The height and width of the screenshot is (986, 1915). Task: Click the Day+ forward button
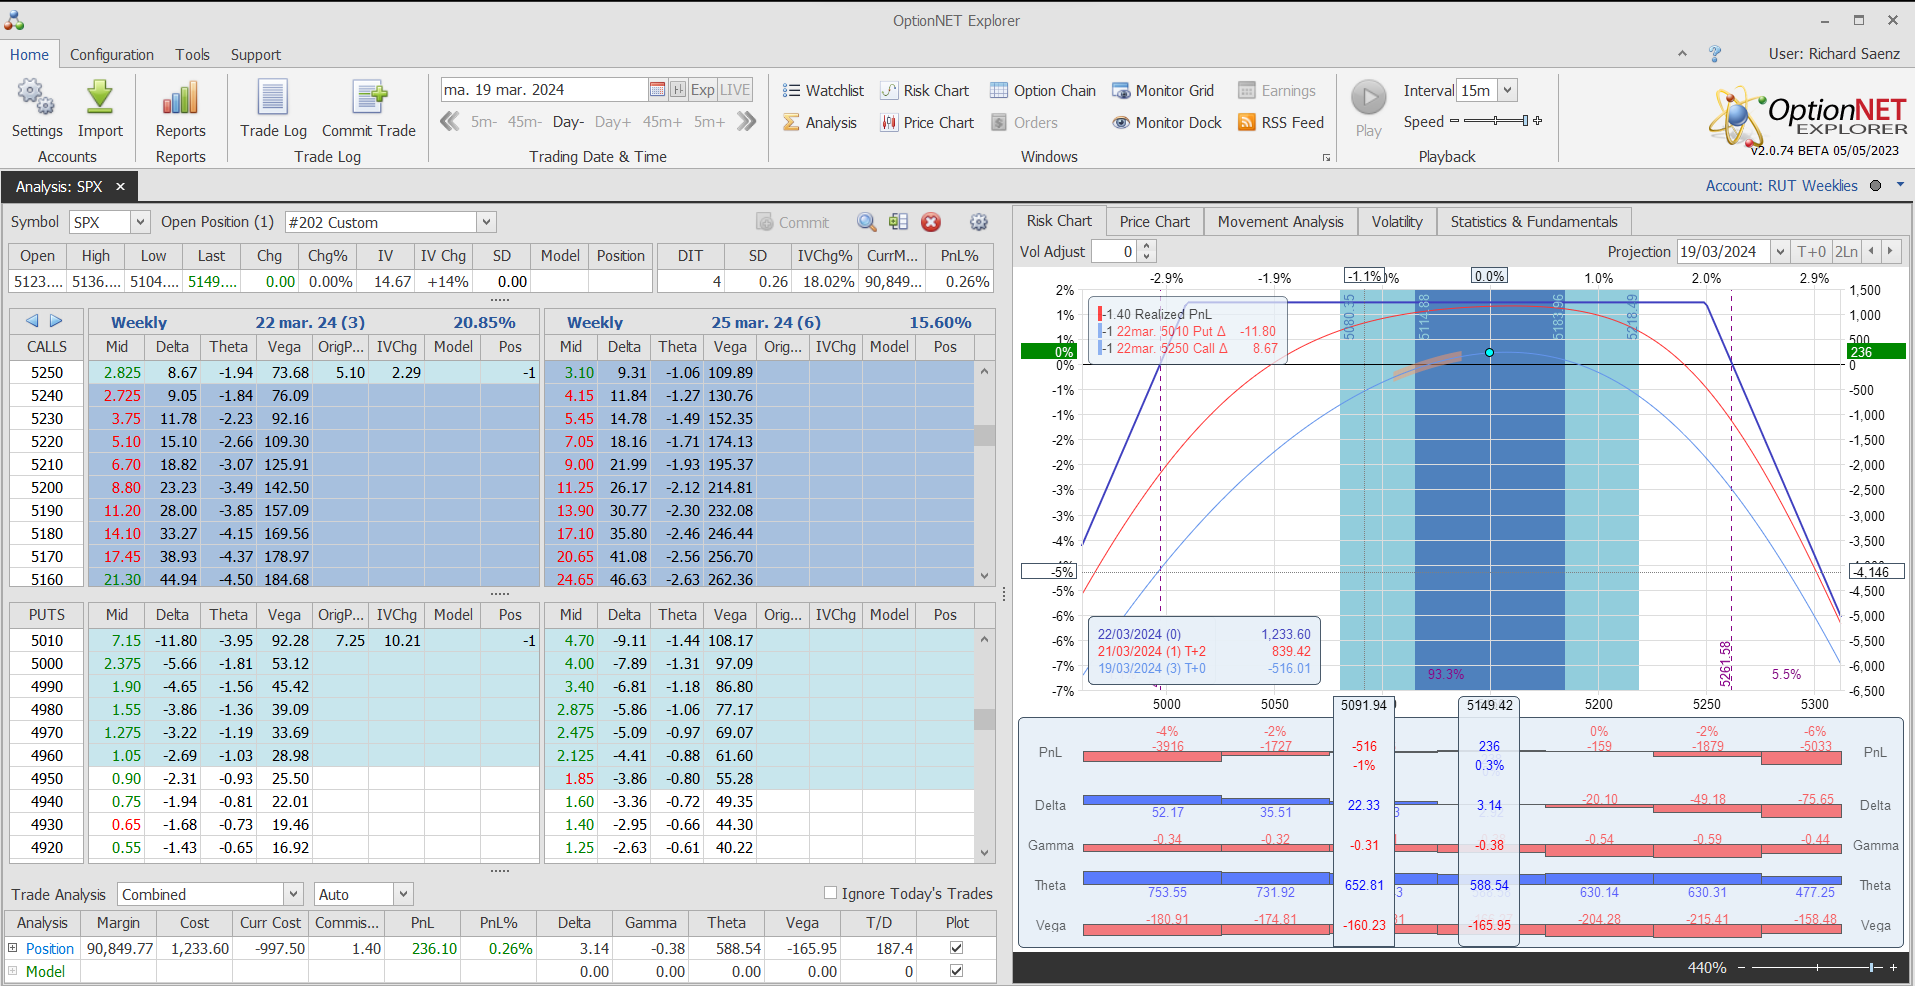pos(612,122)
